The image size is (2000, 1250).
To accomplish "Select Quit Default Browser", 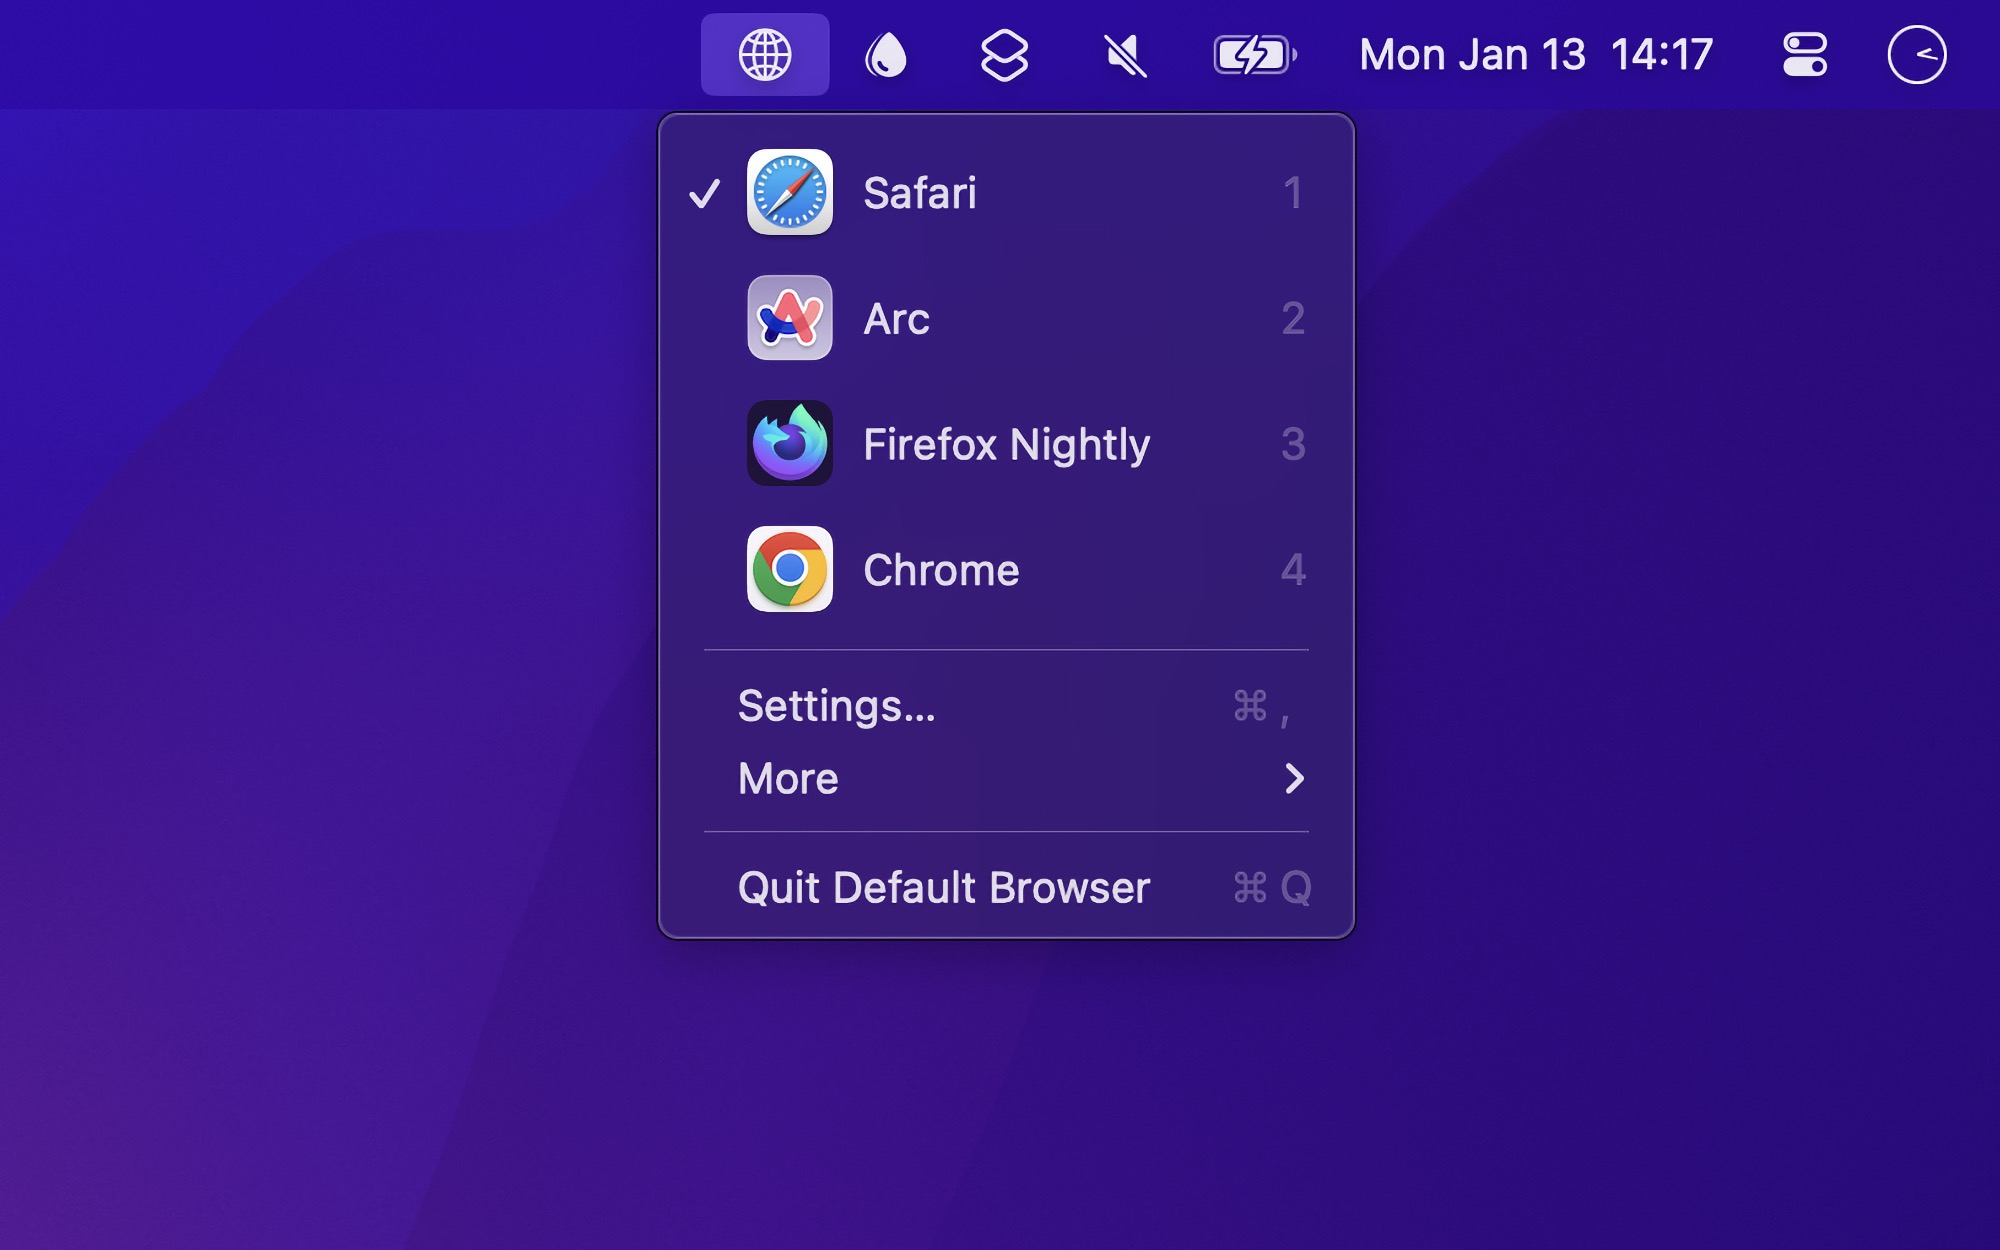I will (1006, 887).
